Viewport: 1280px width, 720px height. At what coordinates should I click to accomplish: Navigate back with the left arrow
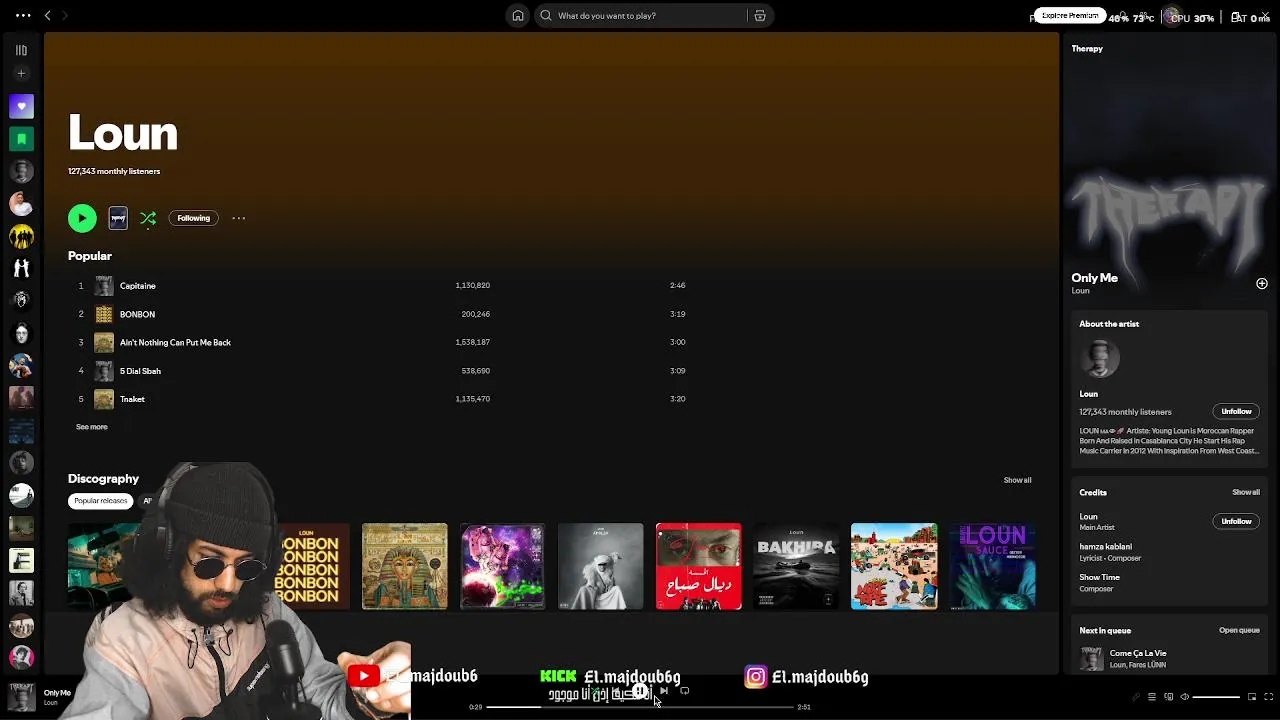click(x=47, y=16)
